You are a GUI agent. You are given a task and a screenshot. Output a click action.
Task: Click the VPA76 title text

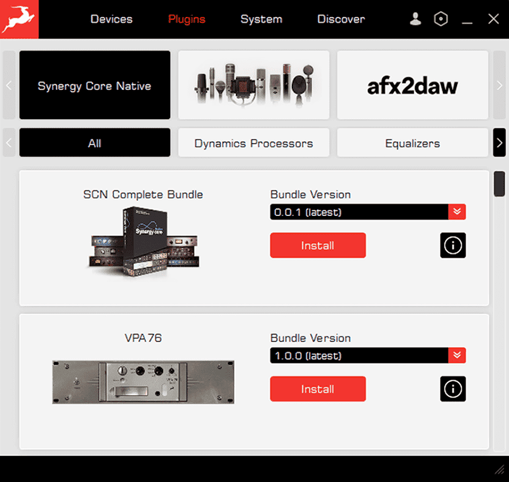pyautogui.click(x=143, y=338)
